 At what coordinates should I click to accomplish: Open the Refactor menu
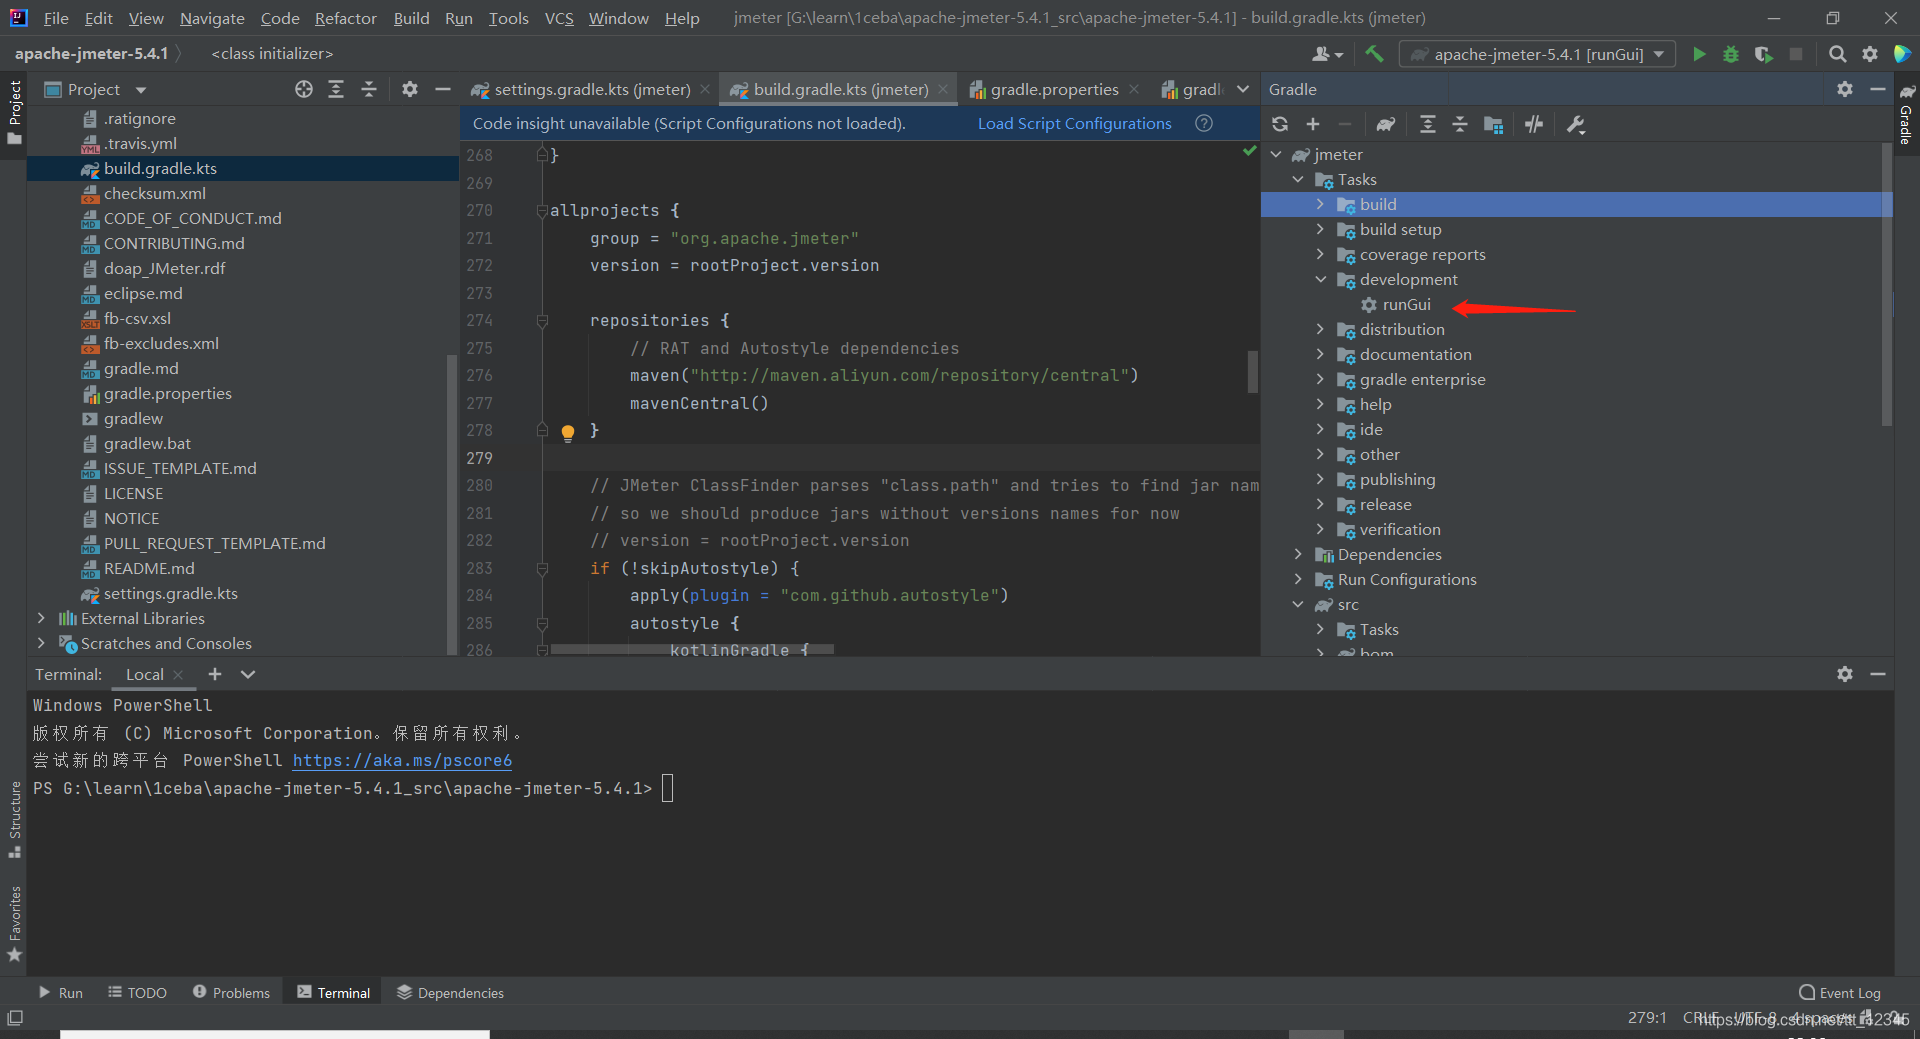click(x=345, y=18)
